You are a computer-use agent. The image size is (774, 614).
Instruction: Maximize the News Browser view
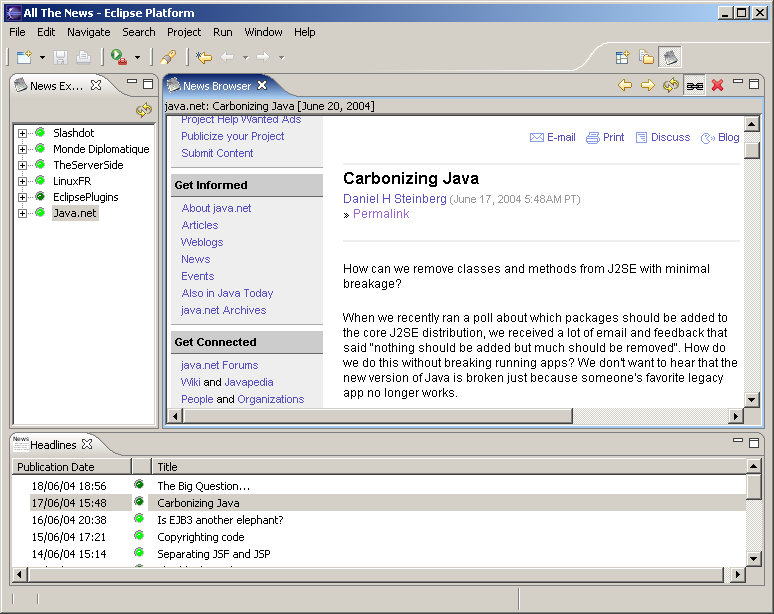(x=754, y=84)
